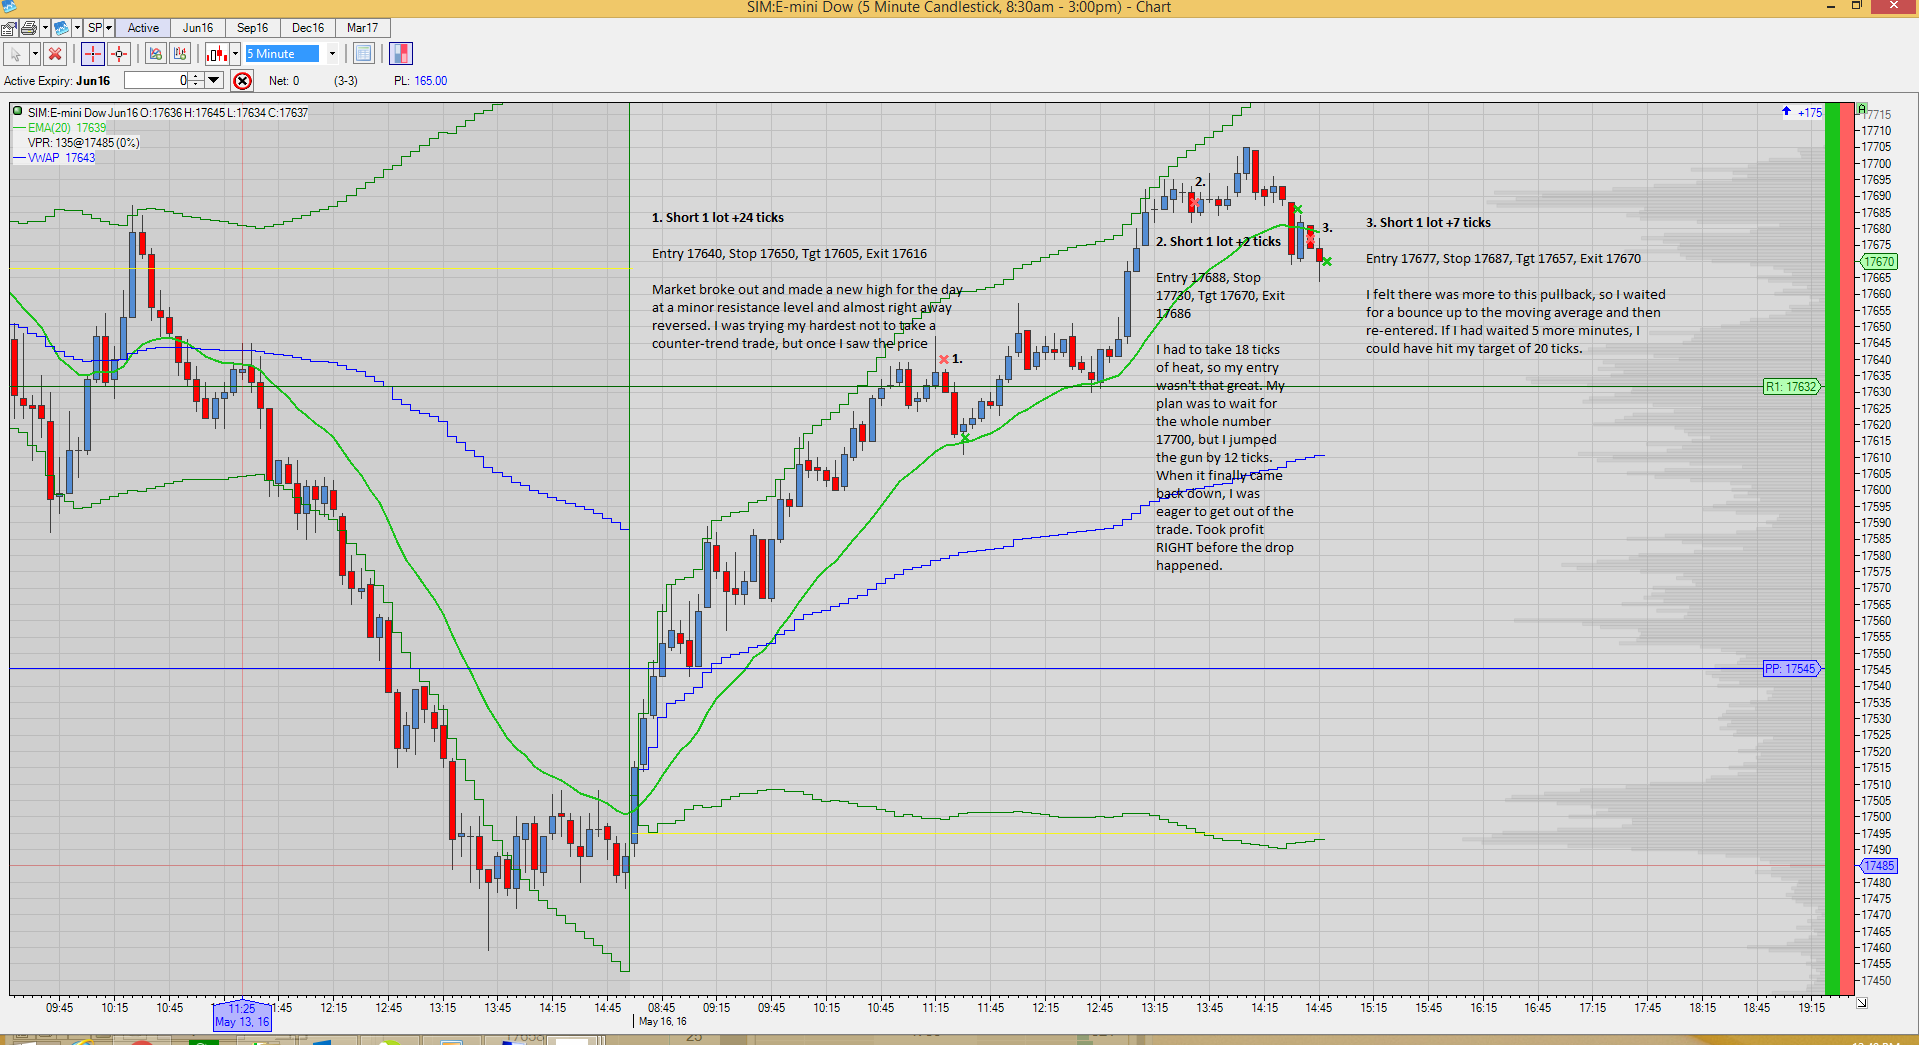The height and width of the screenshot is (1045, 1919).
Task: Click the green A auto-scale button
Action: click(x=1863, y=108)
